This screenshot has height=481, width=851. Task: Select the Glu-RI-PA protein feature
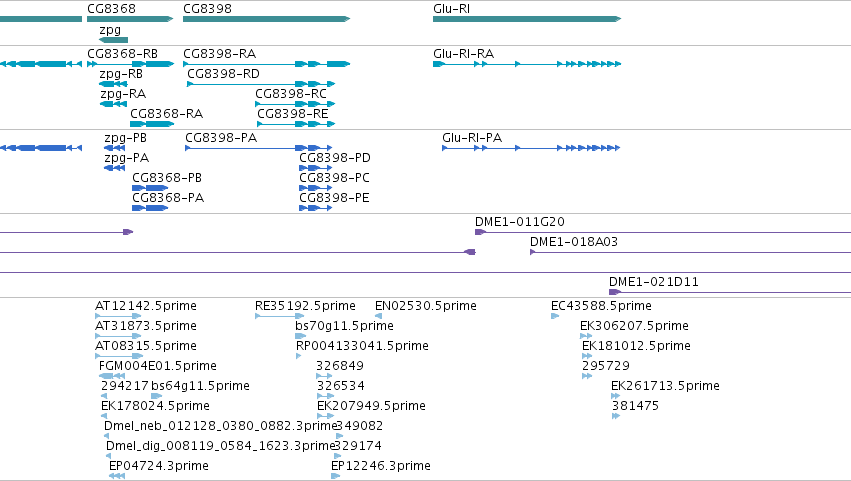(x=531, y=148)
